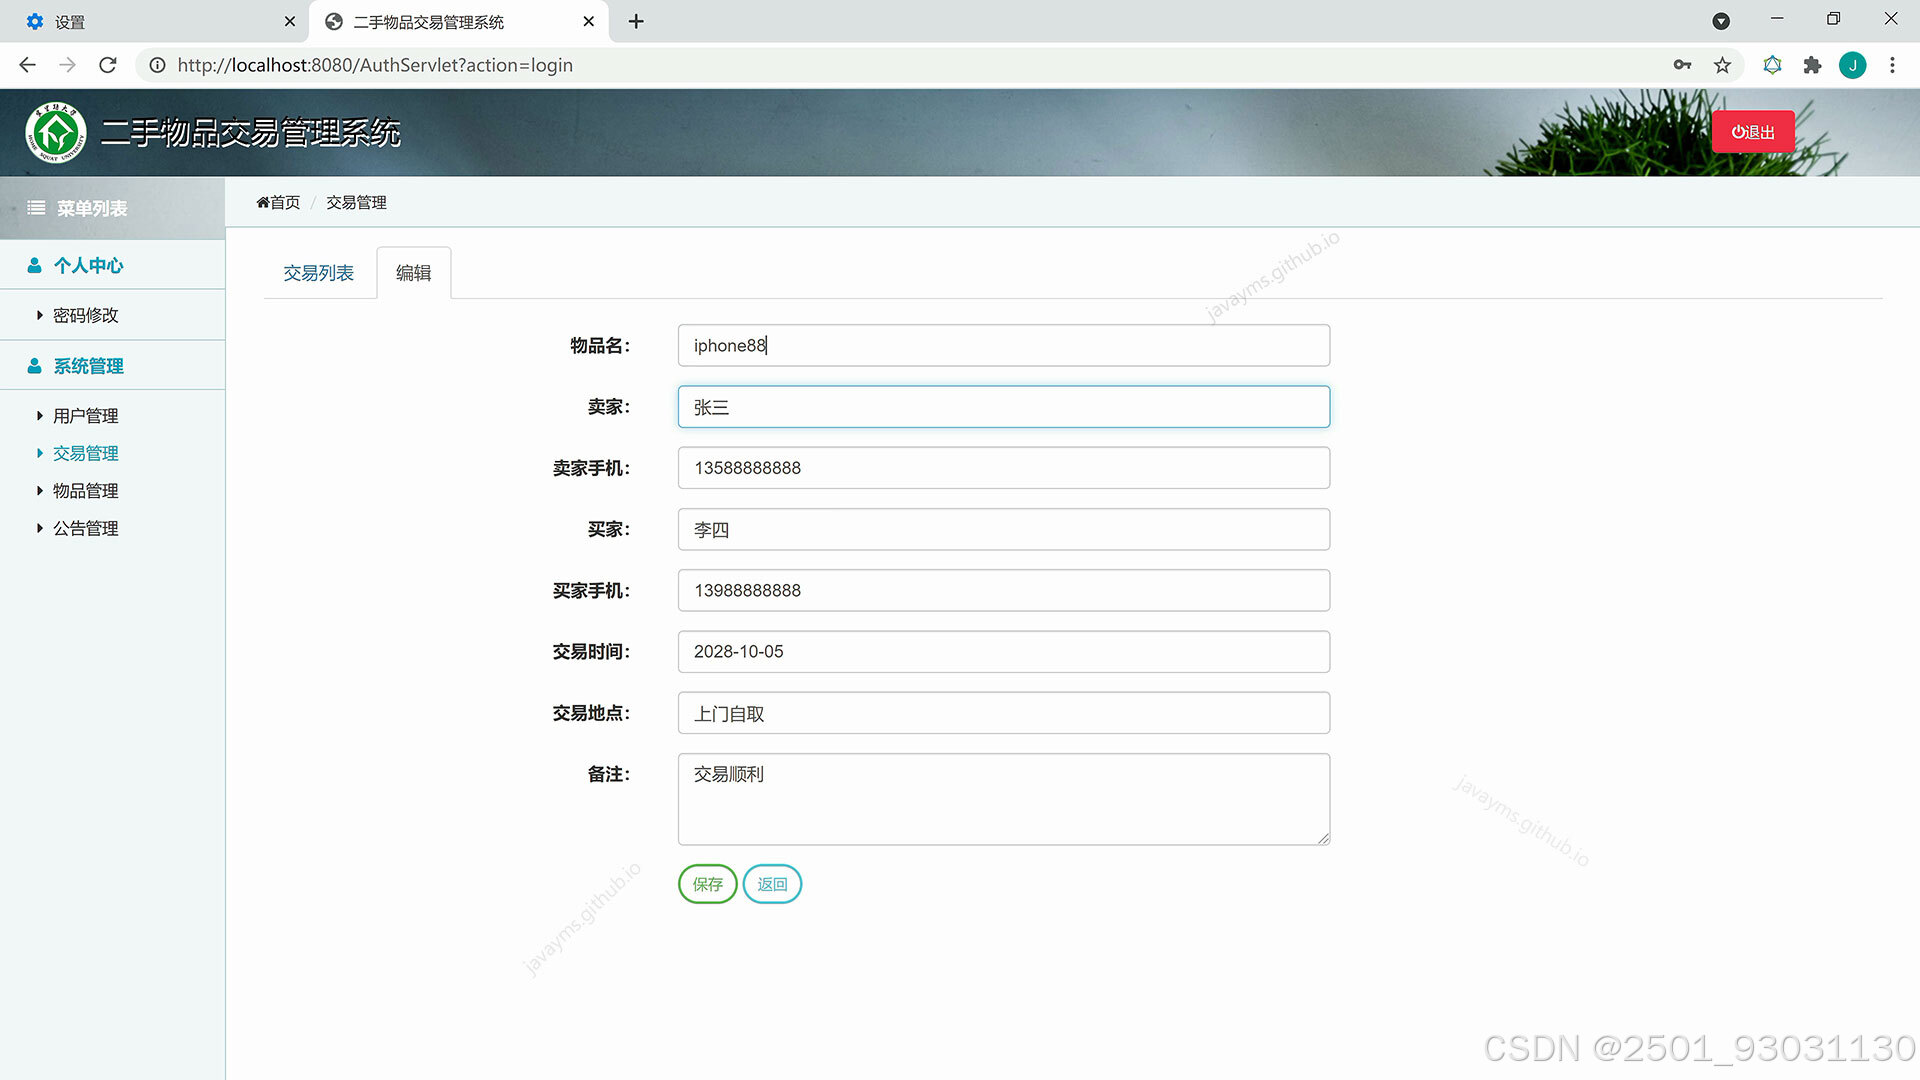Viewport: 1920px width, 1080px height.
Task: Focus the 卖家 input field
Action: (1004, 407)
